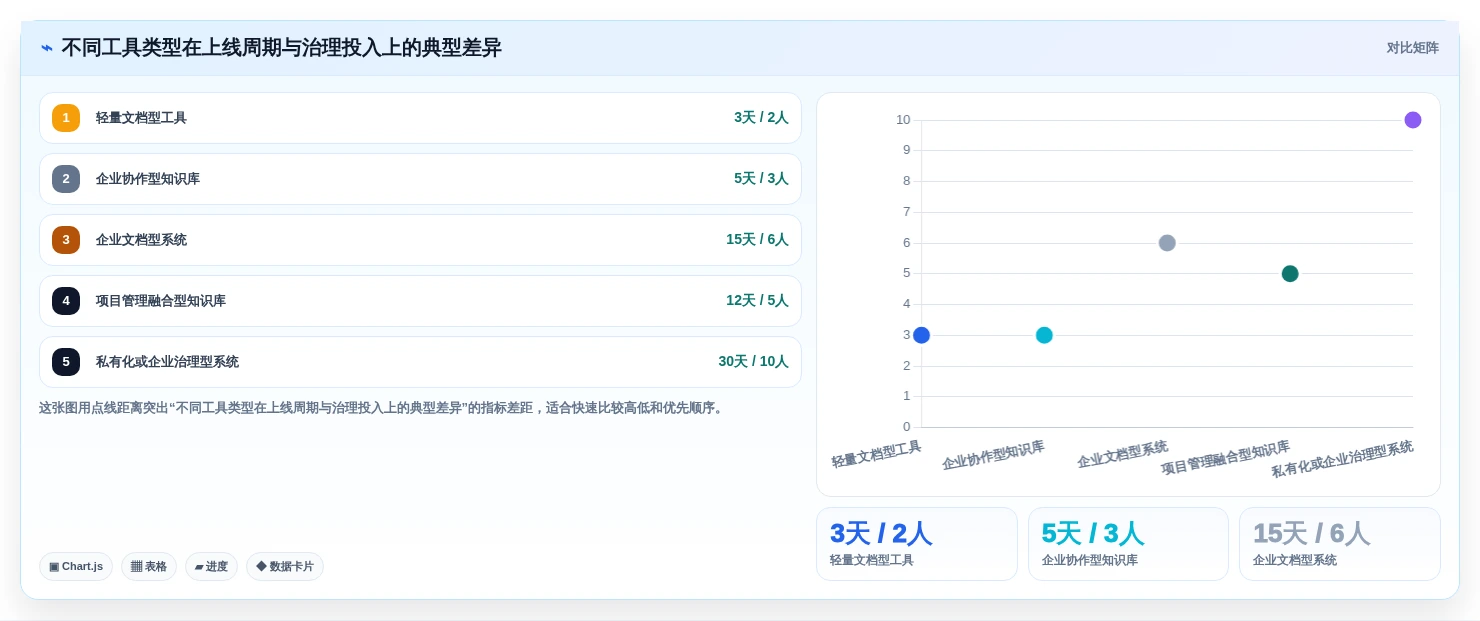Click the 表格 tag chip
This screenshot has height=621, width=1480.
click(149, 567)
